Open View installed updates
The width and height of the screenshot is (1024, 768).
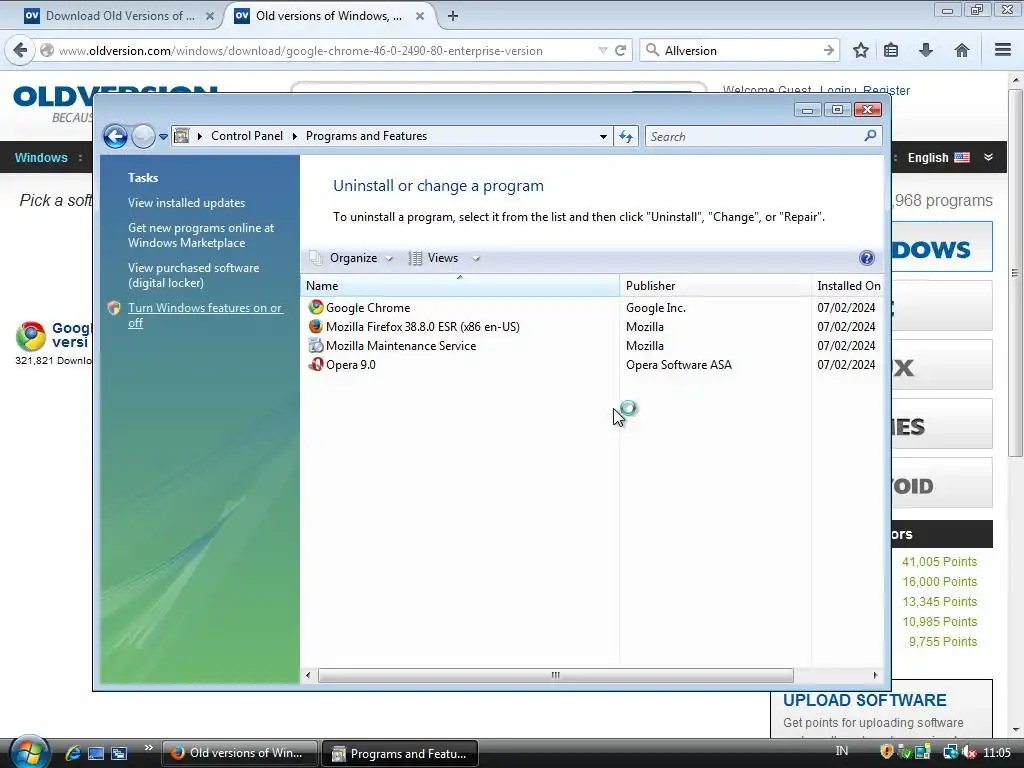click(186, 202)
